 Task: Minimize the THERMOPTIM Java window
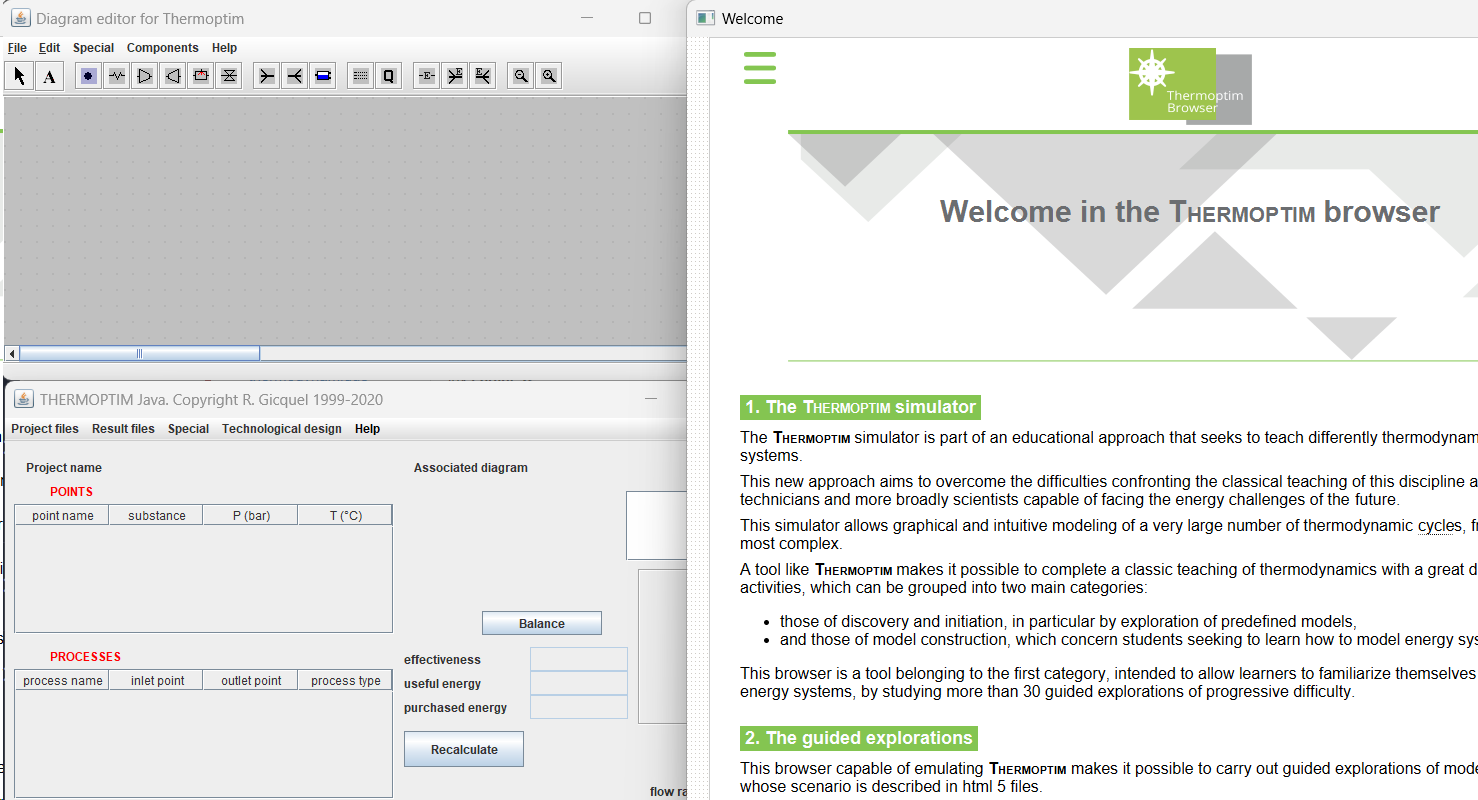(651, 399)
